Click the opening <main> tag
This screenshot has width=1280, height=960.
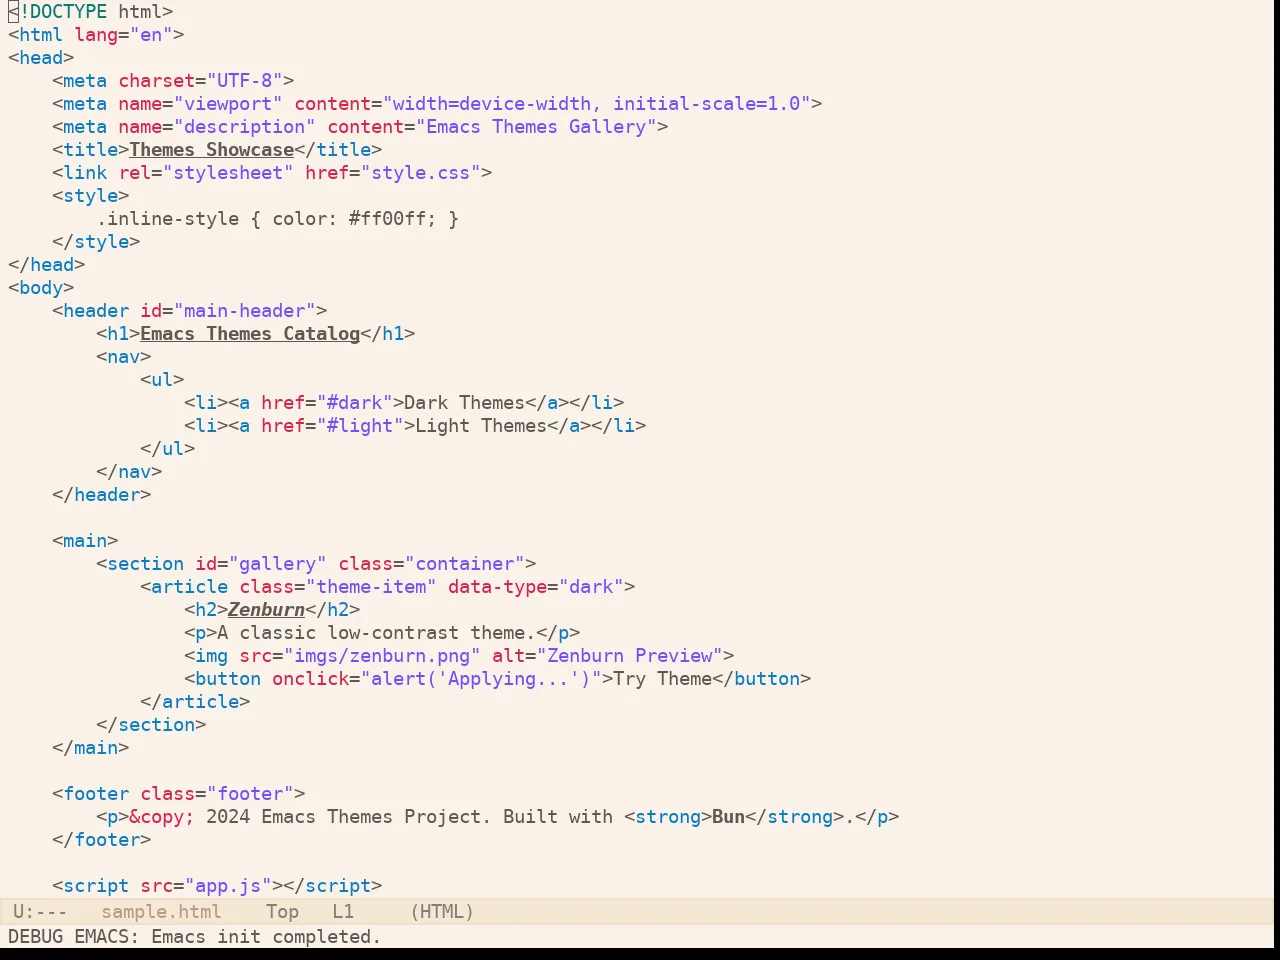[85, 541]
